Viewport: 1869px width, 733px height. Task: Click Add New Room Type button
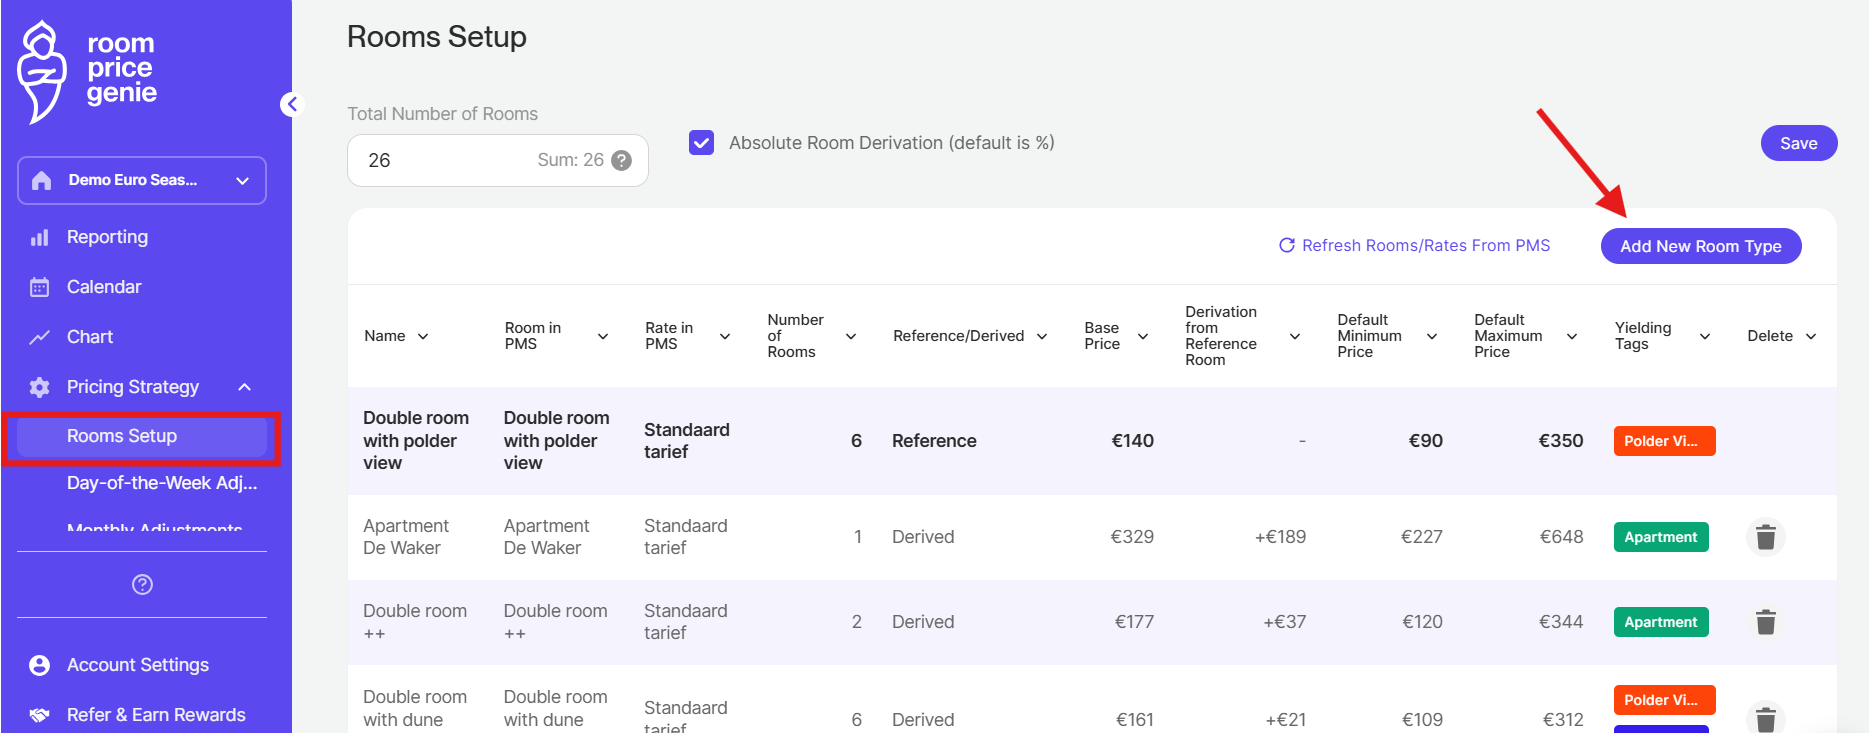click(x=1700, y=246)
